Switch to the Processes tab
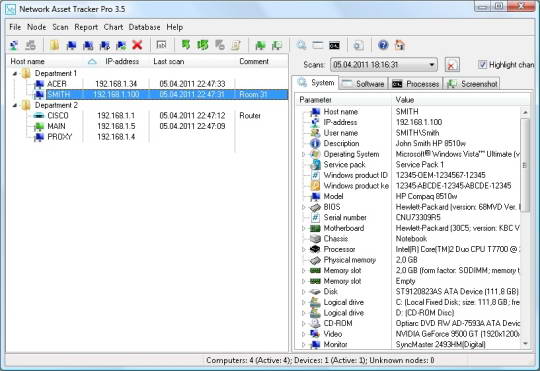The width and height of the screenshot is (540, 371). [x=416, y=84]
